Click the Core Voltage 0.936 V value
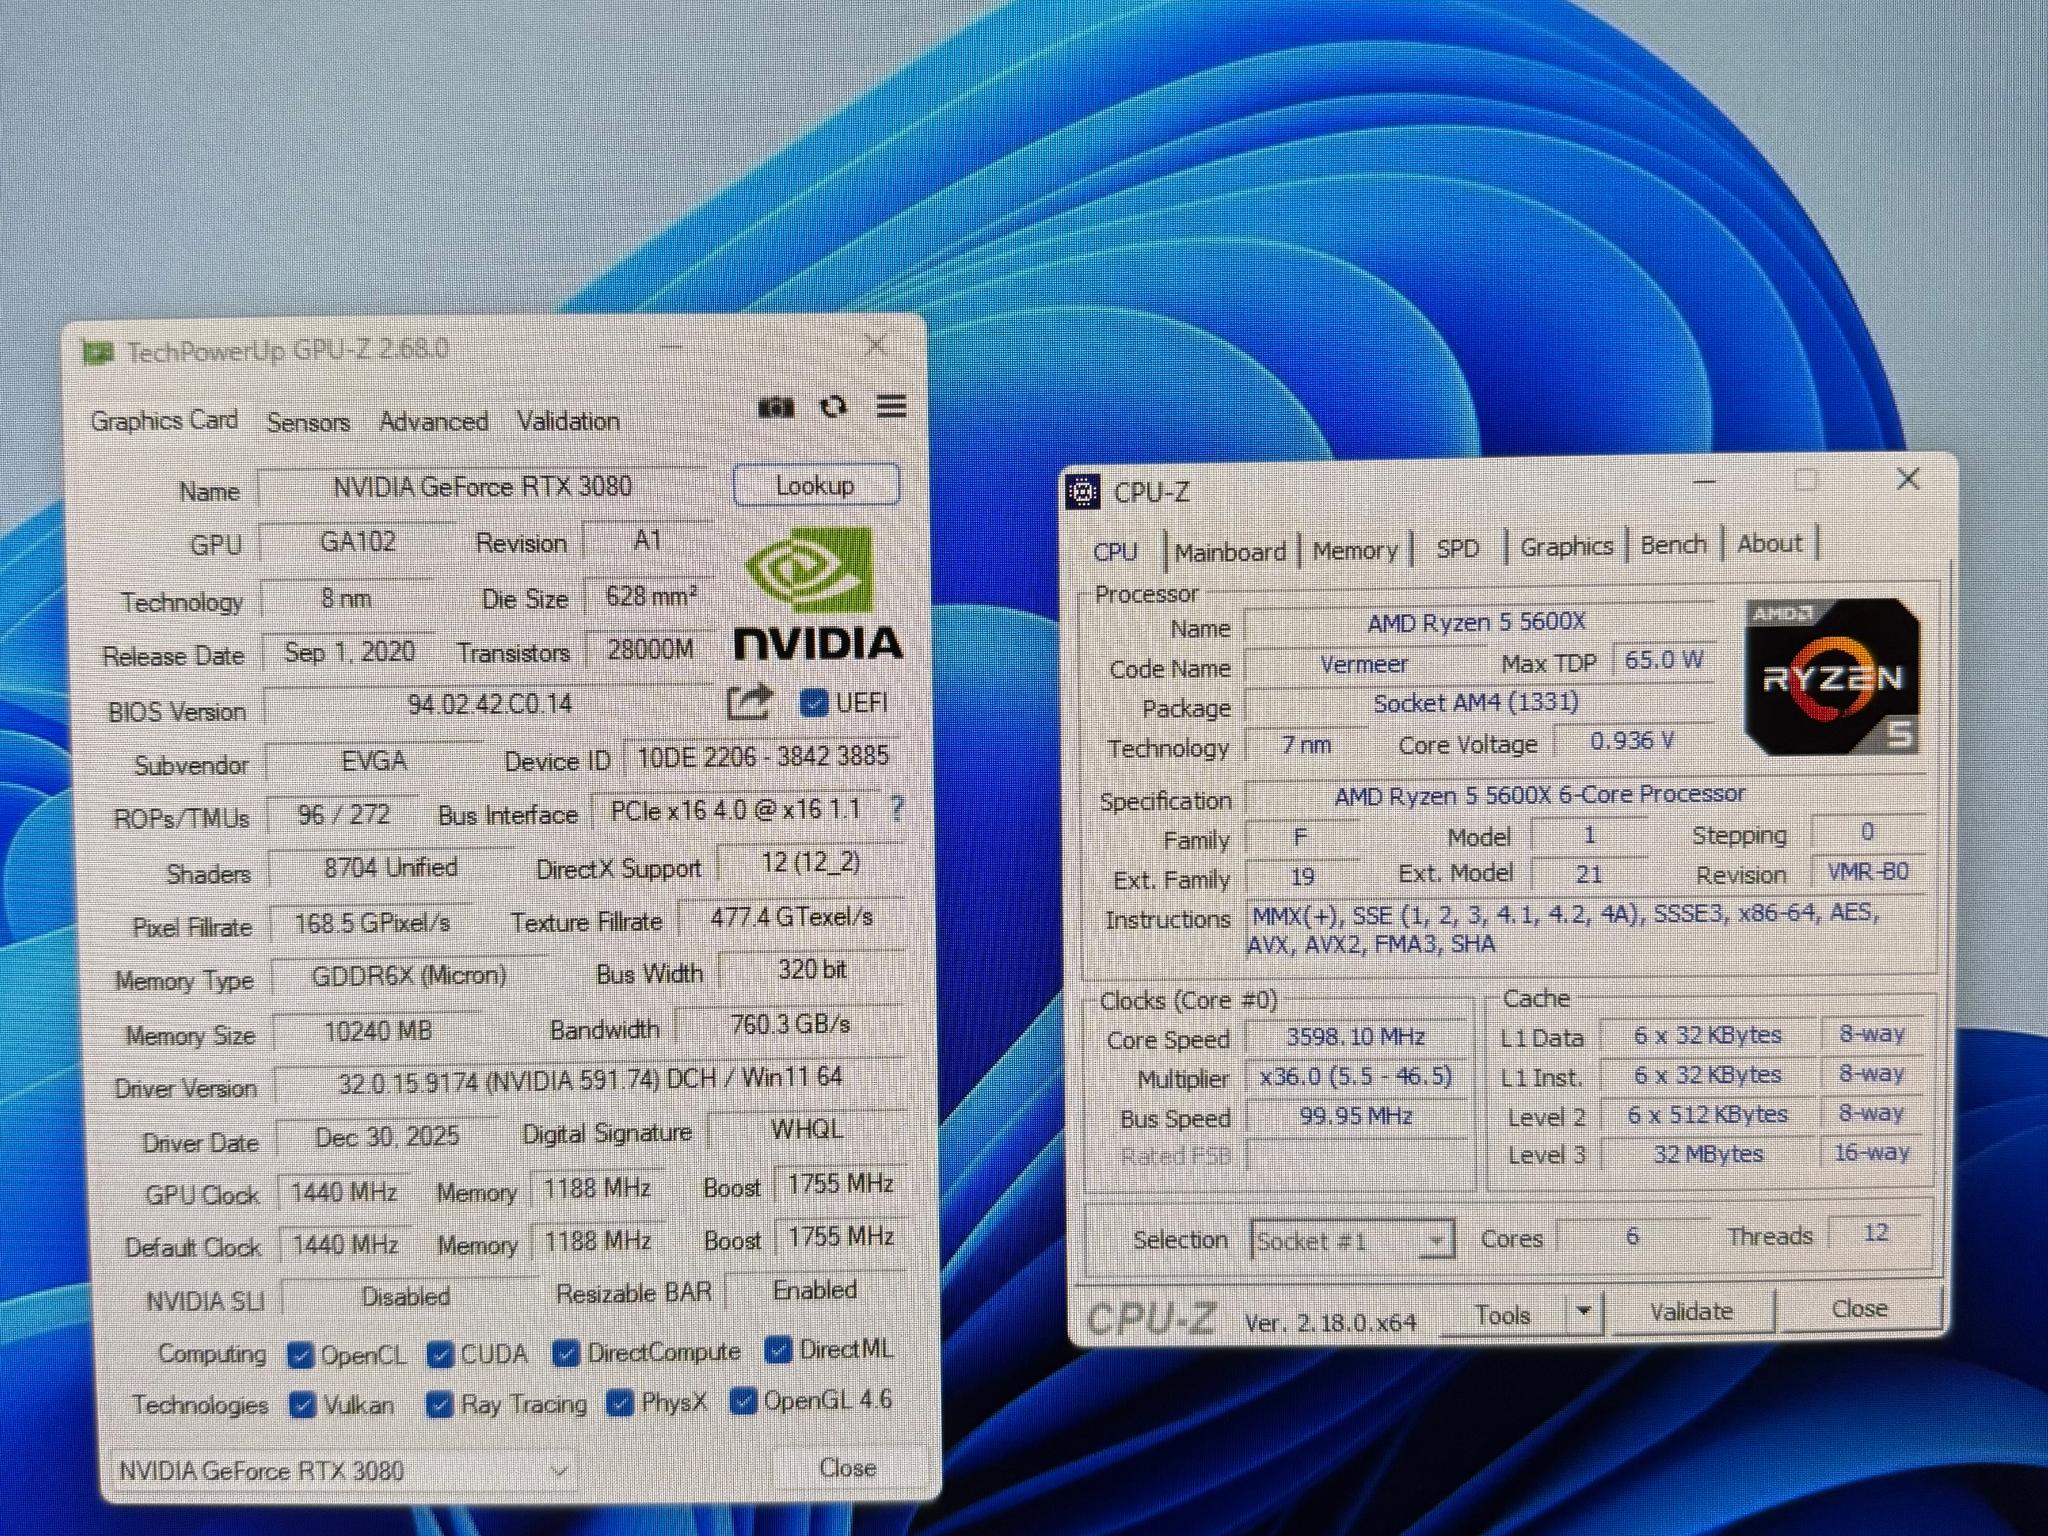This screenshot has height=1536, width=2048. point(1632,741)
